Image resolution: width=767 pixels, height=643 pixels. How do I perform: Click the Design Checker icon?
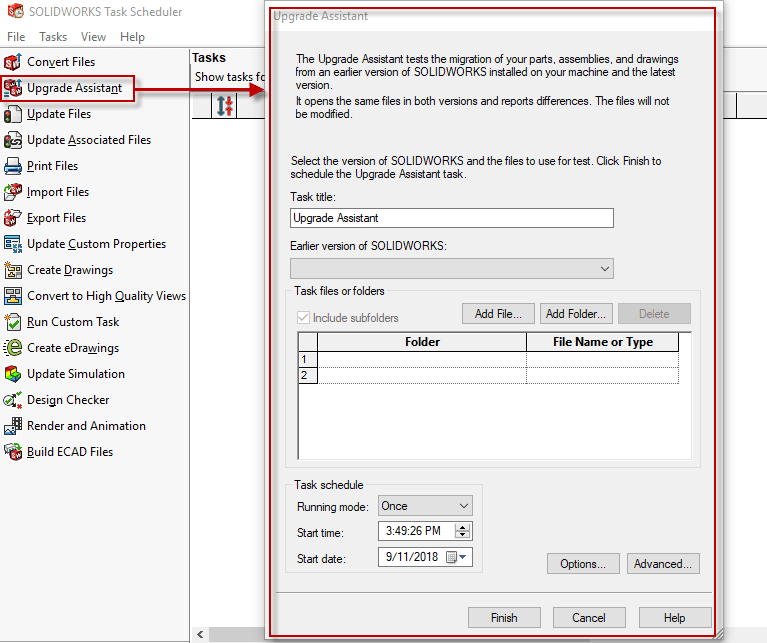(13, 399)
